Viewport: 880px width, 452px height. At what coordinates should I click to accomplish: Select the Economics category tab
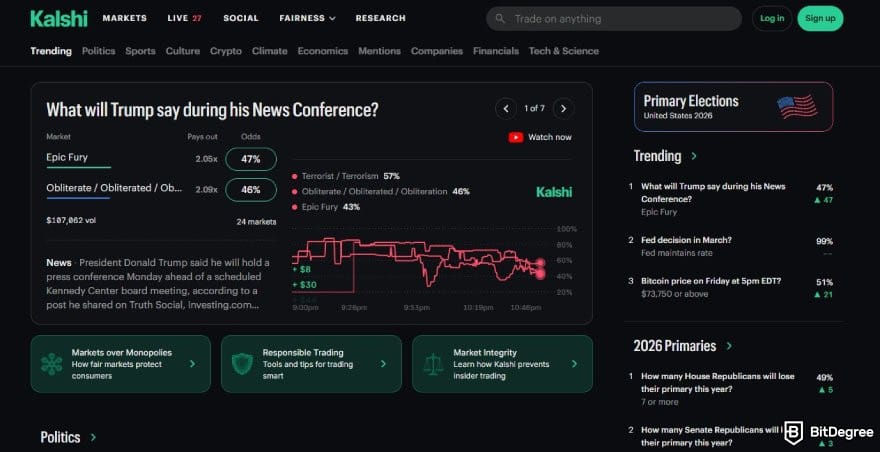pos(323,51)
